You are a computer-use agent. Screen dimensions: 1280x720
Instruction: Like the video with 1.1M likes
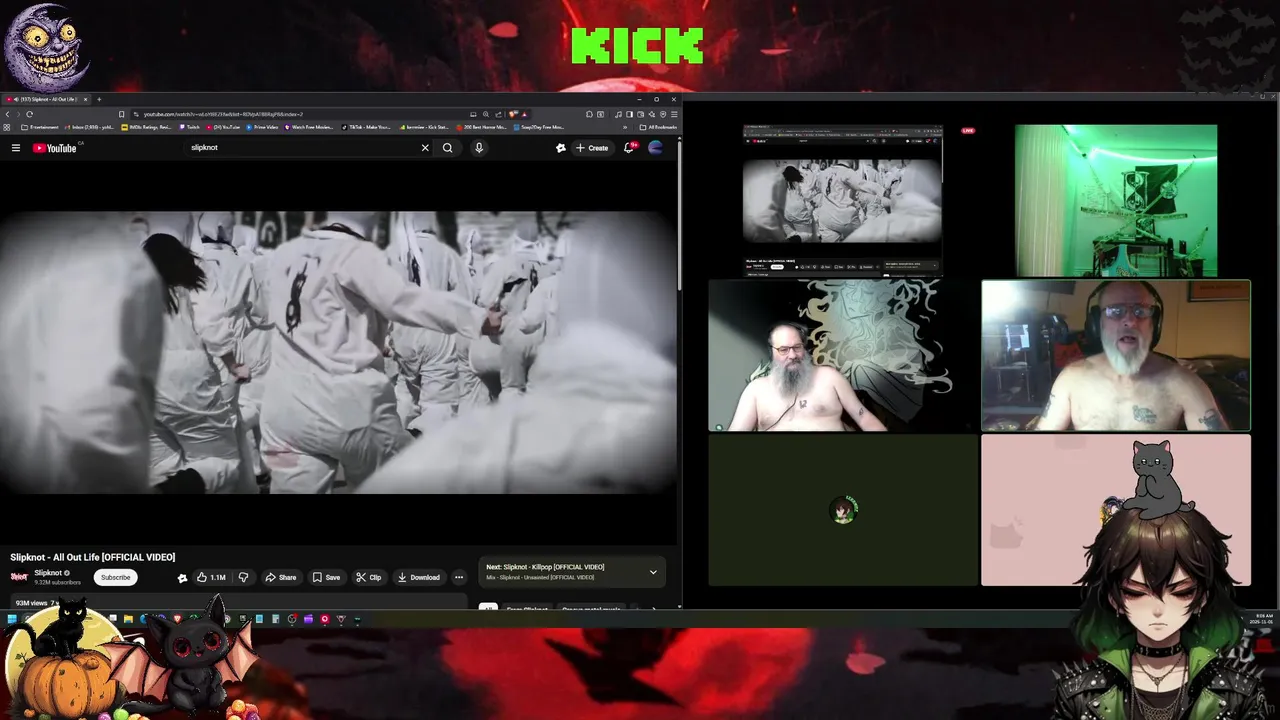point(211,577)
